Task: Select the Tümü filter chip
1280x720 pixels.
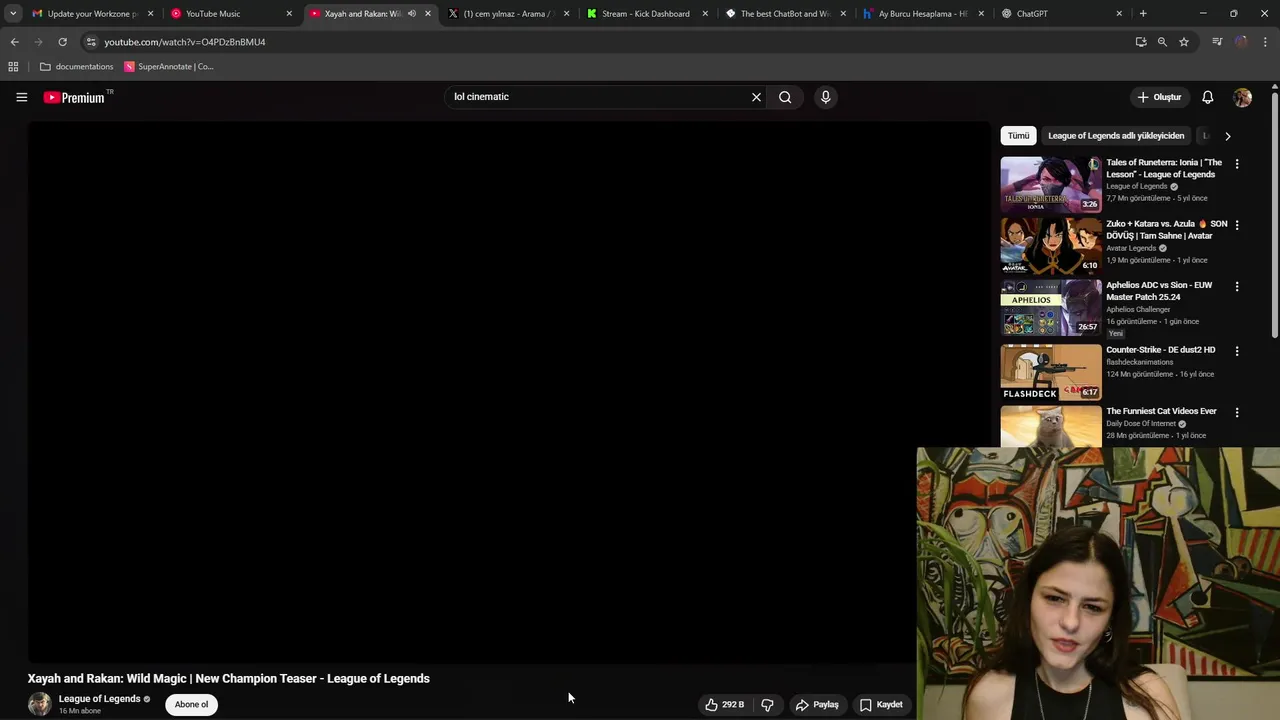Action: pyautogui.click(x=1018, y=136)
